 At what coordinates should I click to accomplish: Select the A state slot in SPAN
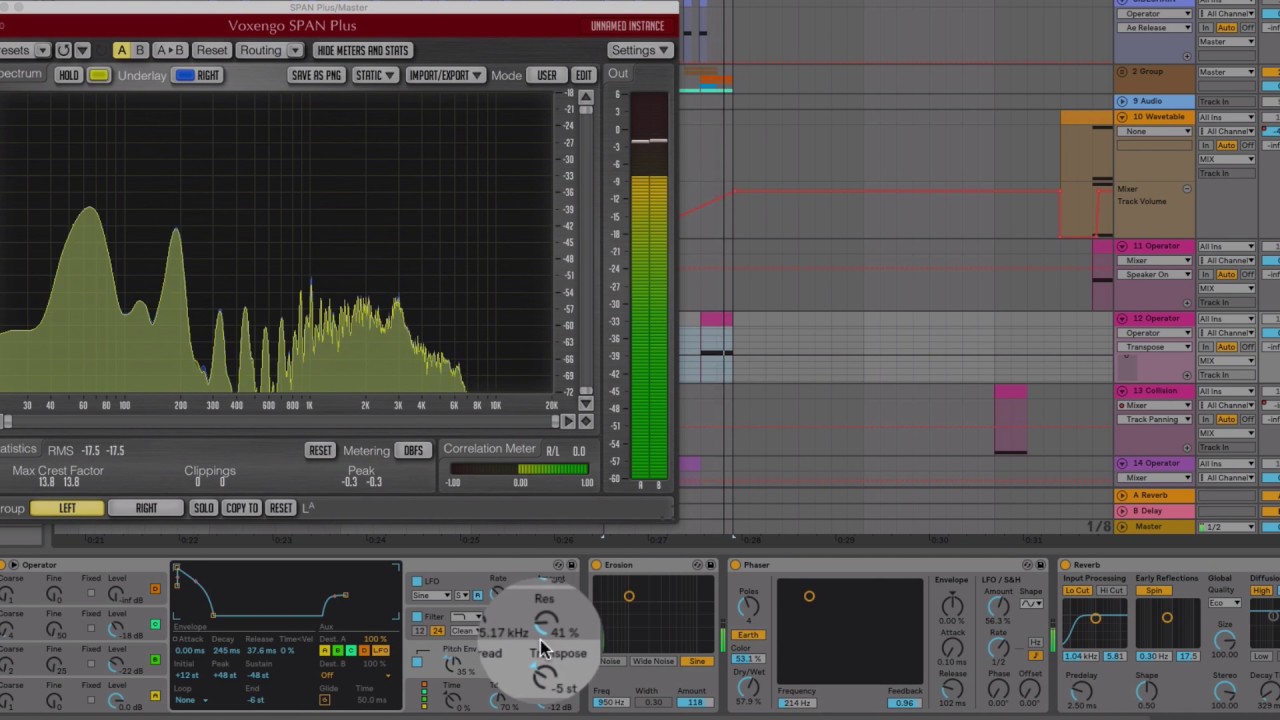click(121, 50)
